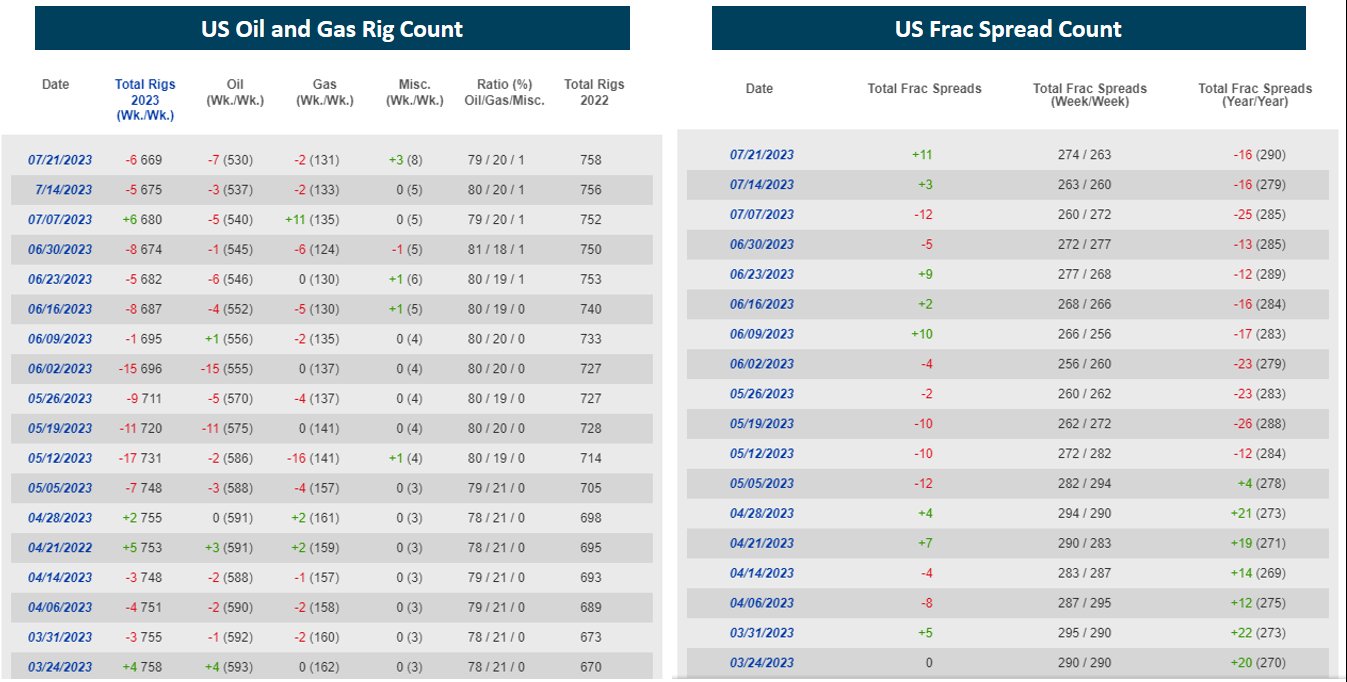This screenshot has height=682, width=1347.
Task: Open the 04/14/2023 date in Rig Count table
Action: pyautogui.click(x=60, y=578)
